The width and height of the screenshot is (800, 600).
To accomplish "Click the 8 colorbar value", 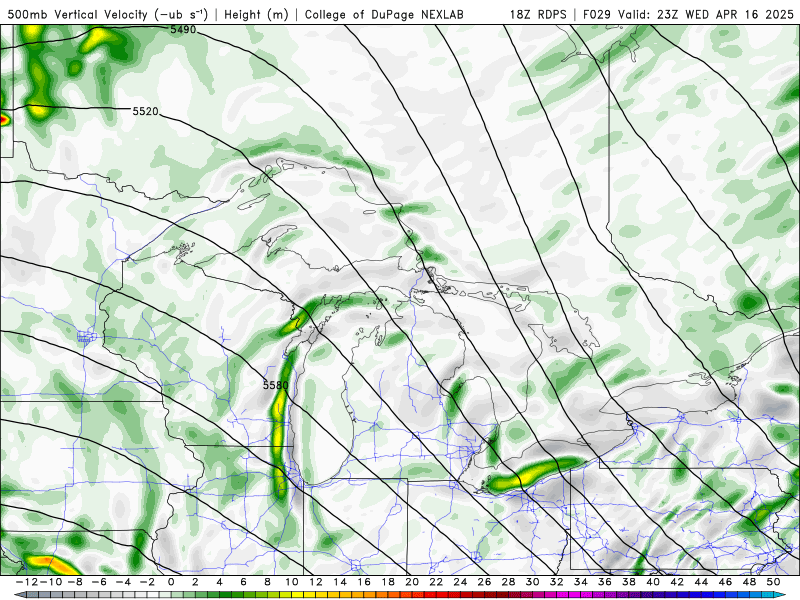I will pos(267,582).
